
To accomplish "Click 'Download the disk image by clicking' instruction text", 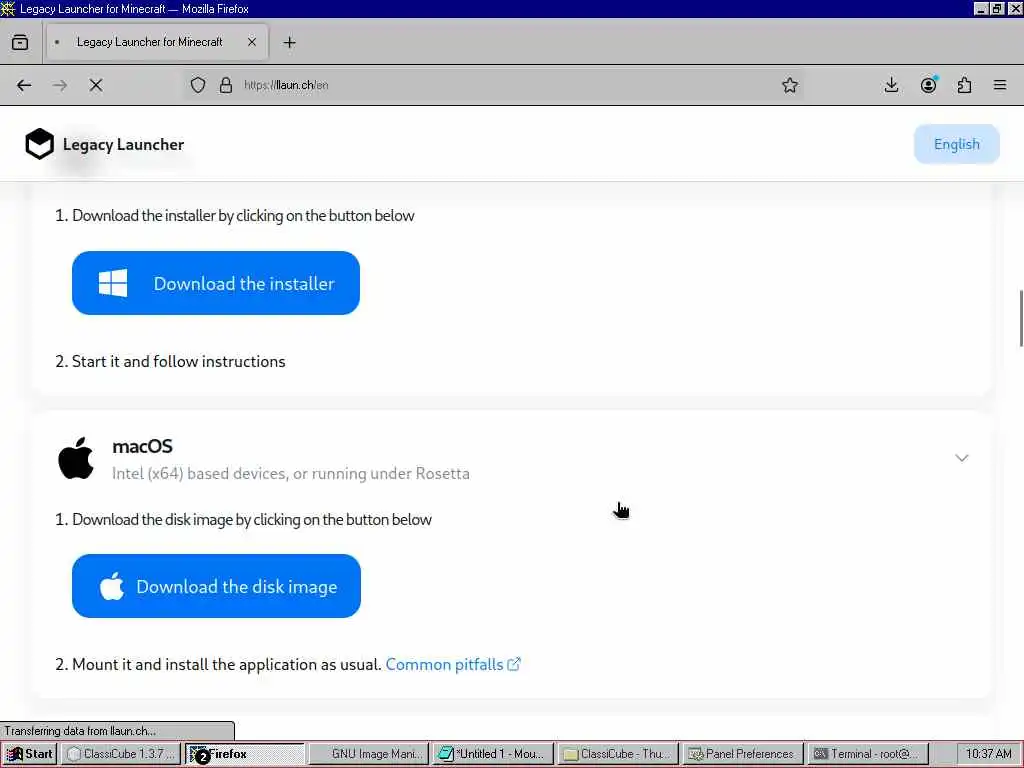I will pyautogui.click(x=251, y=520).
